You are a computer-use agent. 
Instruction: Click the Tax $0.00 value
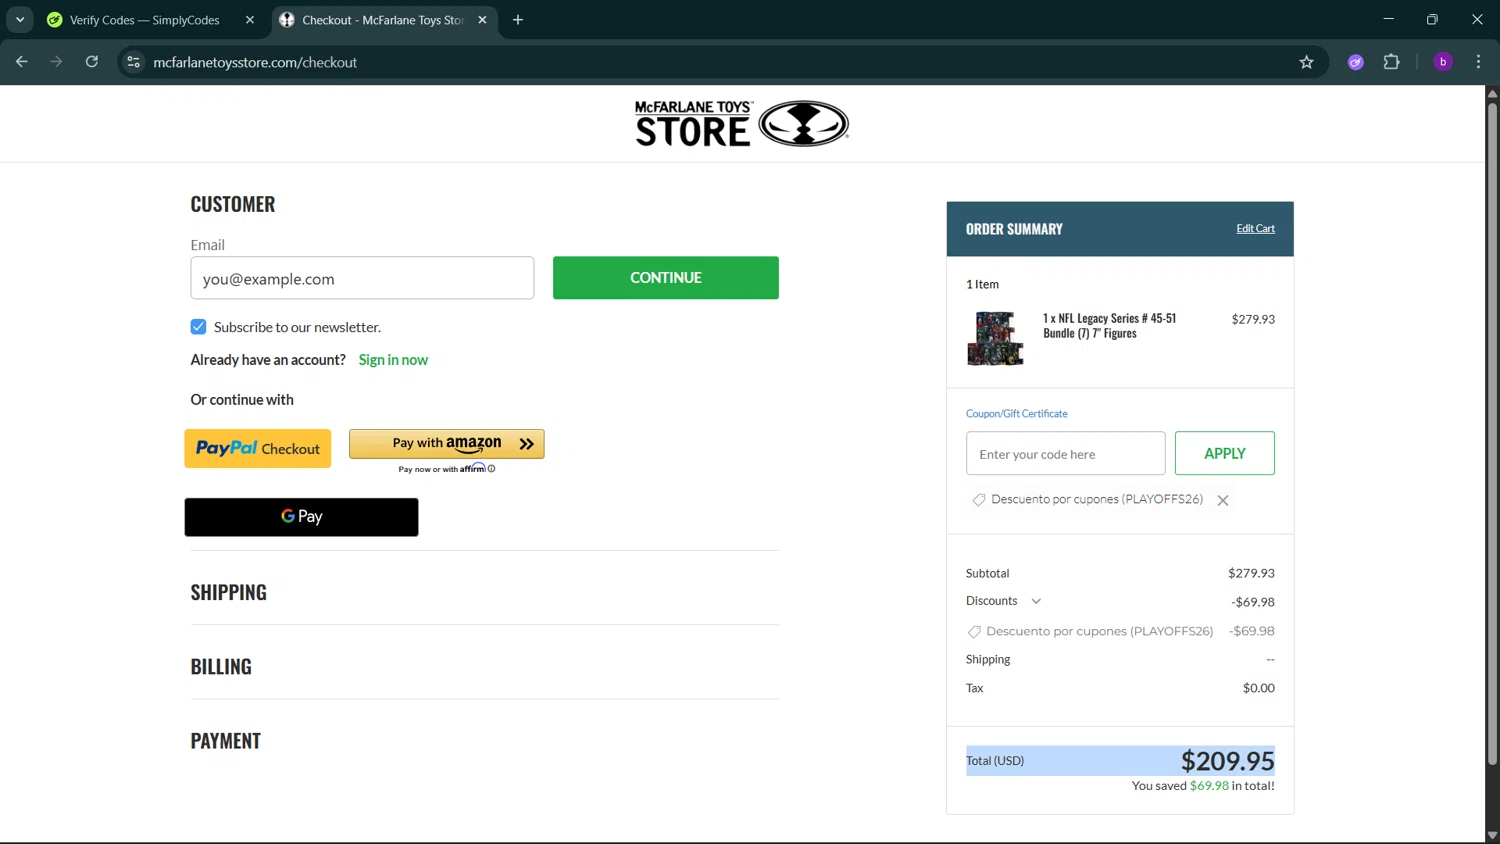point(1258,688)
